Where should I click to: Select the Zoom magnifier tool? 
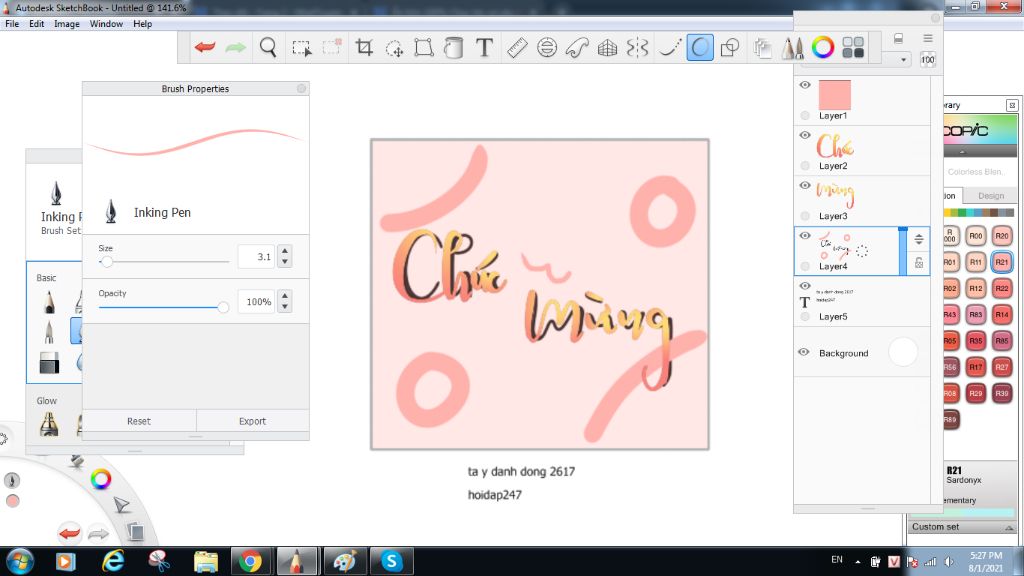point(268,47)
